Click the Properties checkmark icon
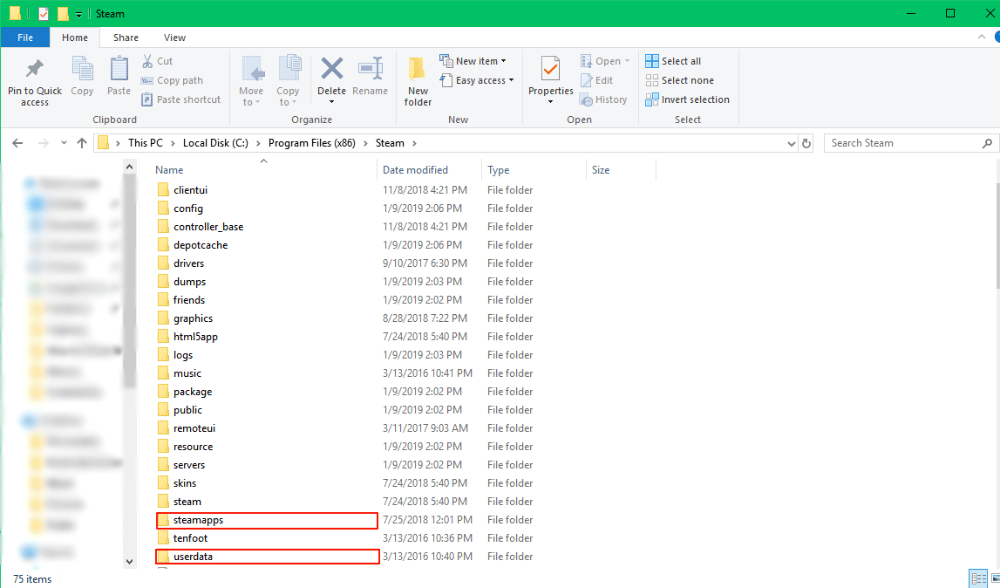 pos(550,69)
